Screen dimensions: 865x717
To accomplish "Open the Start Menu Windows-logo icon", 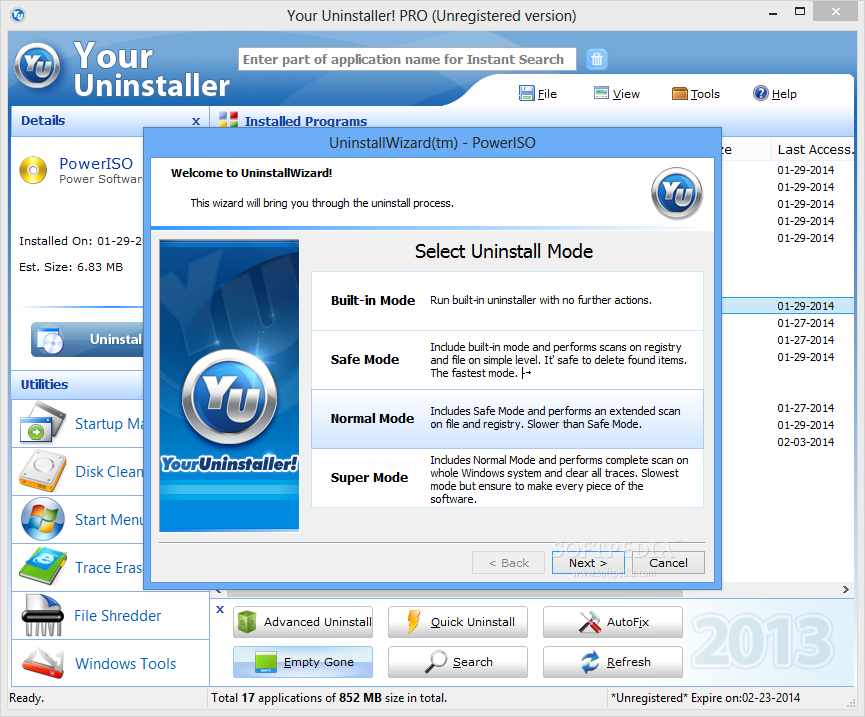I will click(x=42, y=519).
